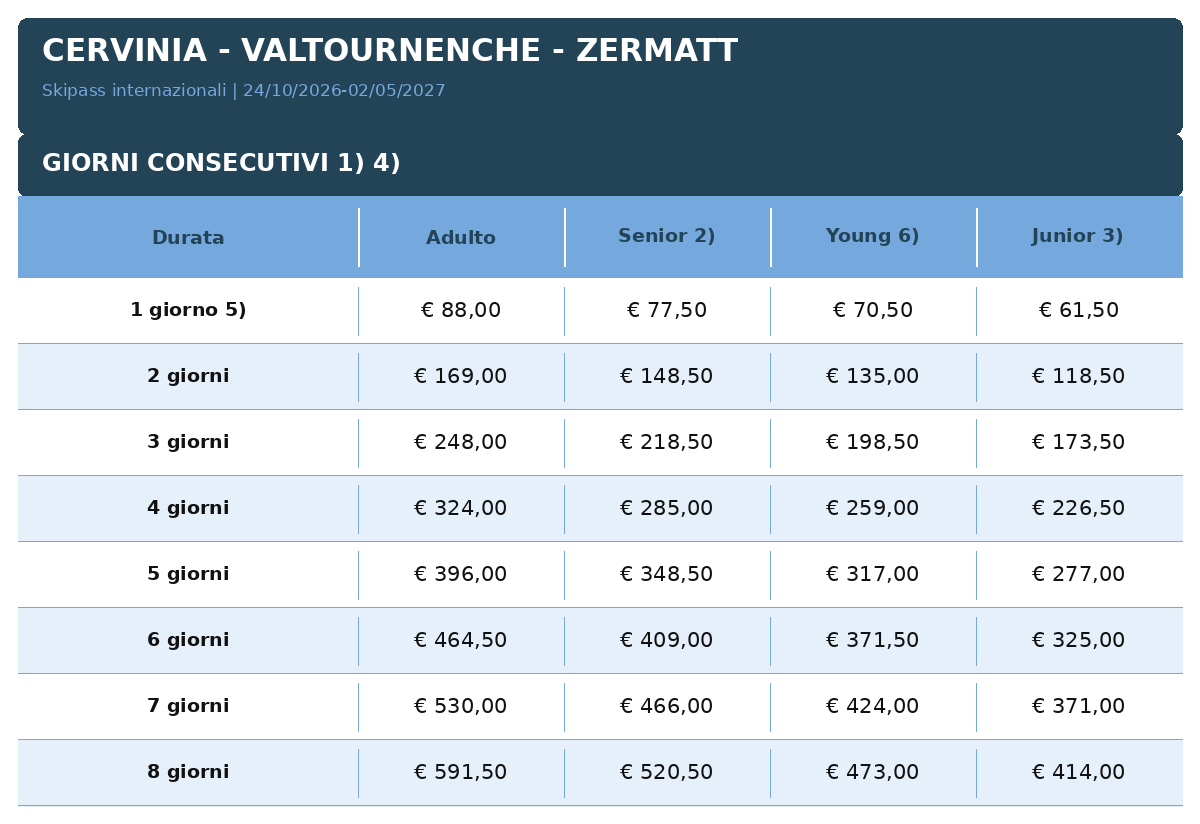
Task: Select the 6 giorni row label
Action: [188, 640]
